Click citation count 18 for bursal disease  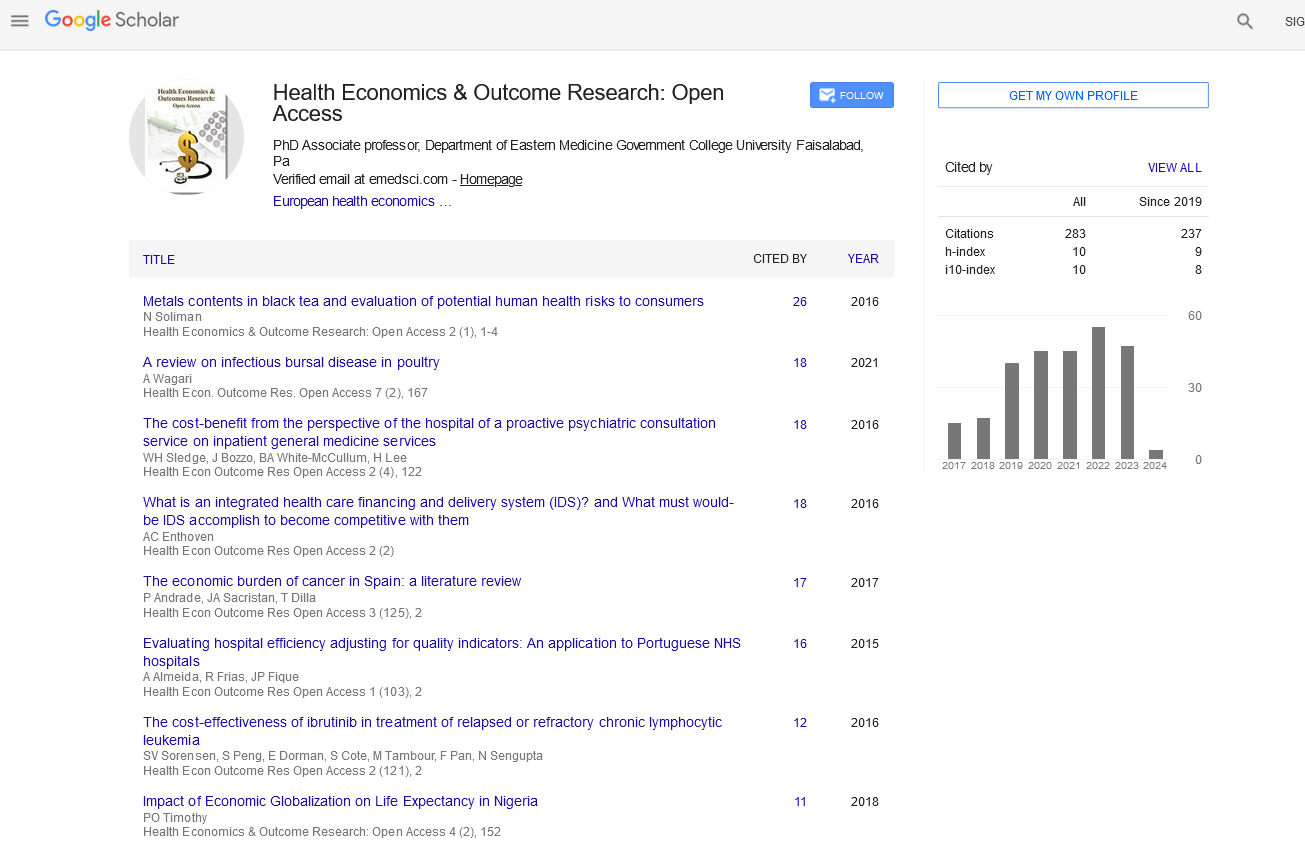[x=800, y=363]
